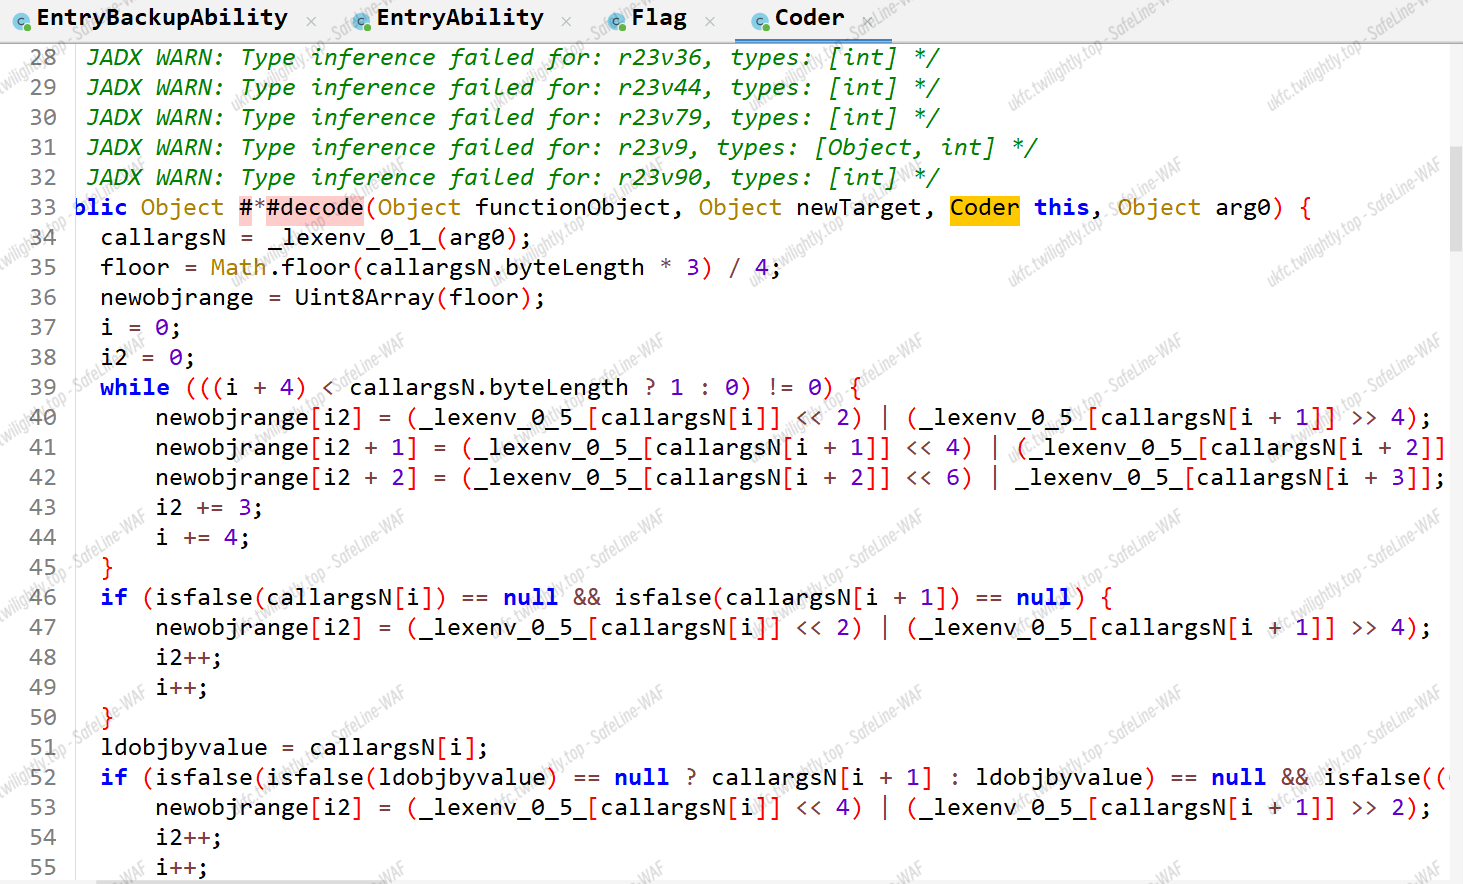Viewport: 1463px width, 884px height.
Task: Switch to the EntryAbility tab
Action: pyautogui.click(x=460, y=18)
